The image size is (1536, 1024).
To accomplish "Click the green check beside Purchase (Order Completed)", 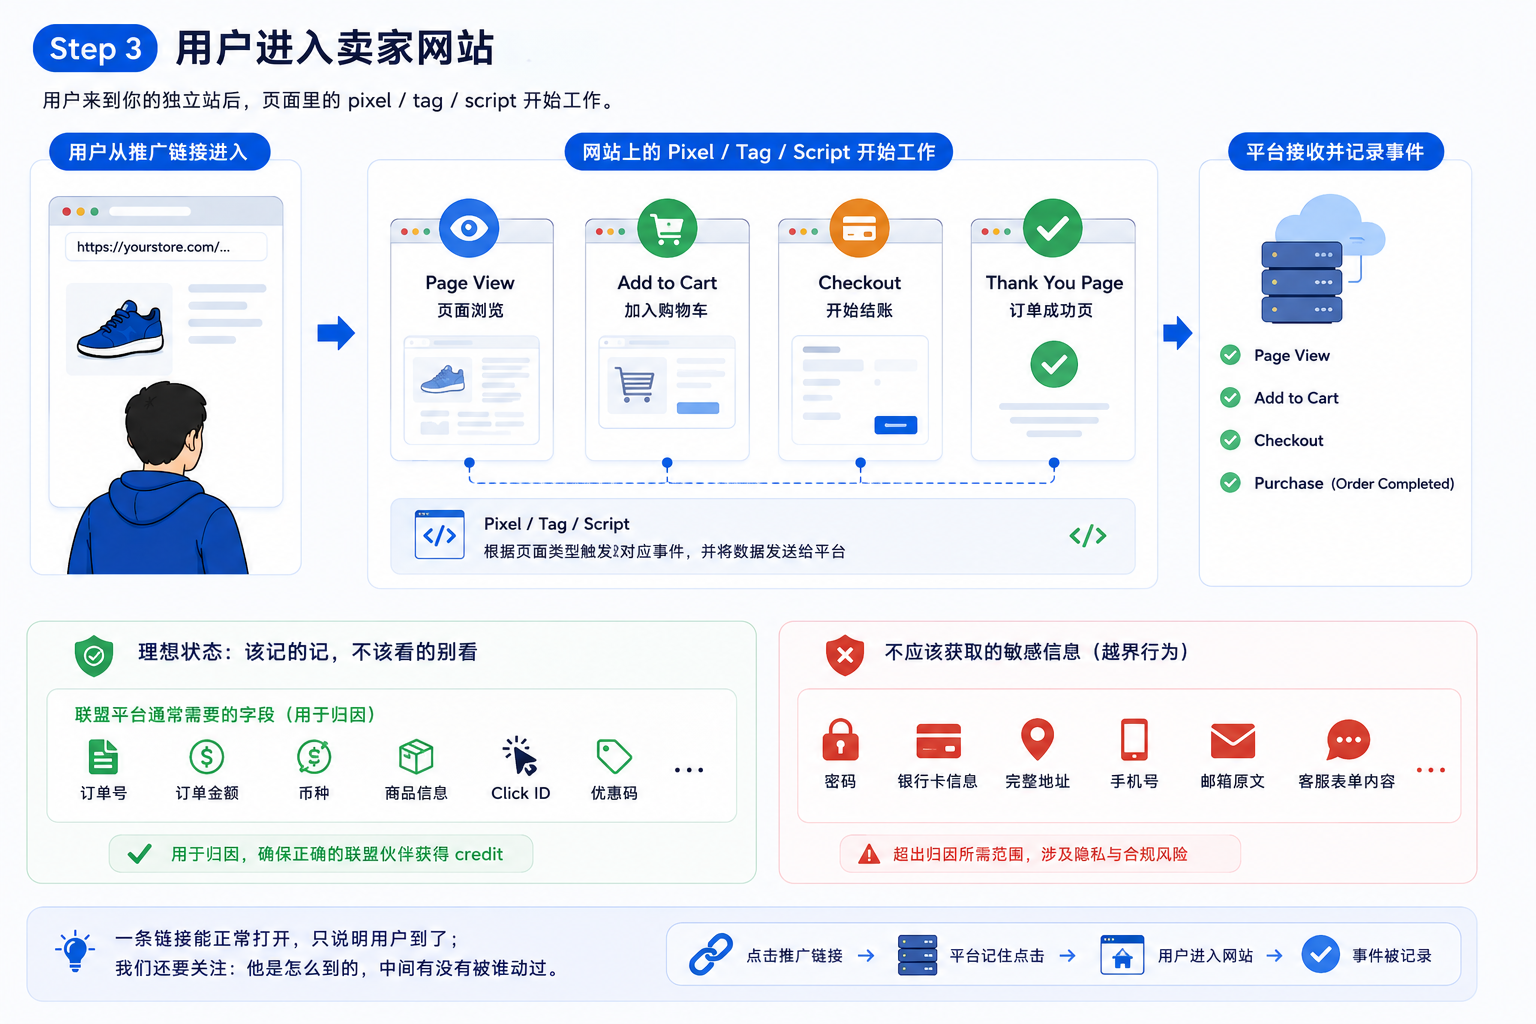I will (x=1230, y=483).
